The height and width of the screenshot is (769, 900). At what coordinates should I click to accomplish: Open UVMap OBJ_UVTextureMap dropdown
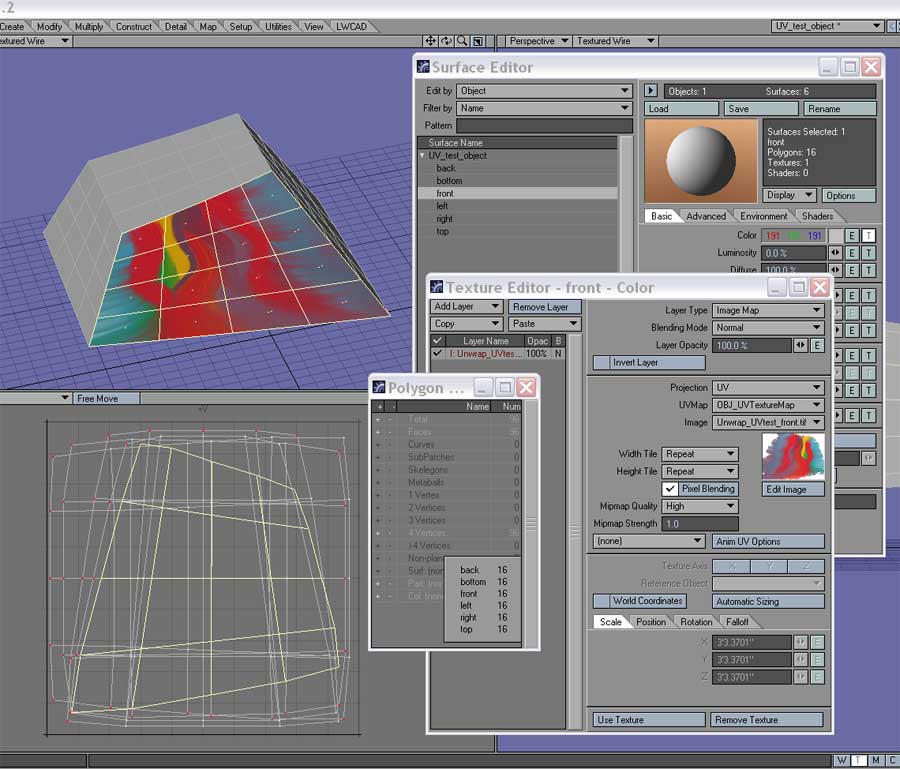coord(768,405)
